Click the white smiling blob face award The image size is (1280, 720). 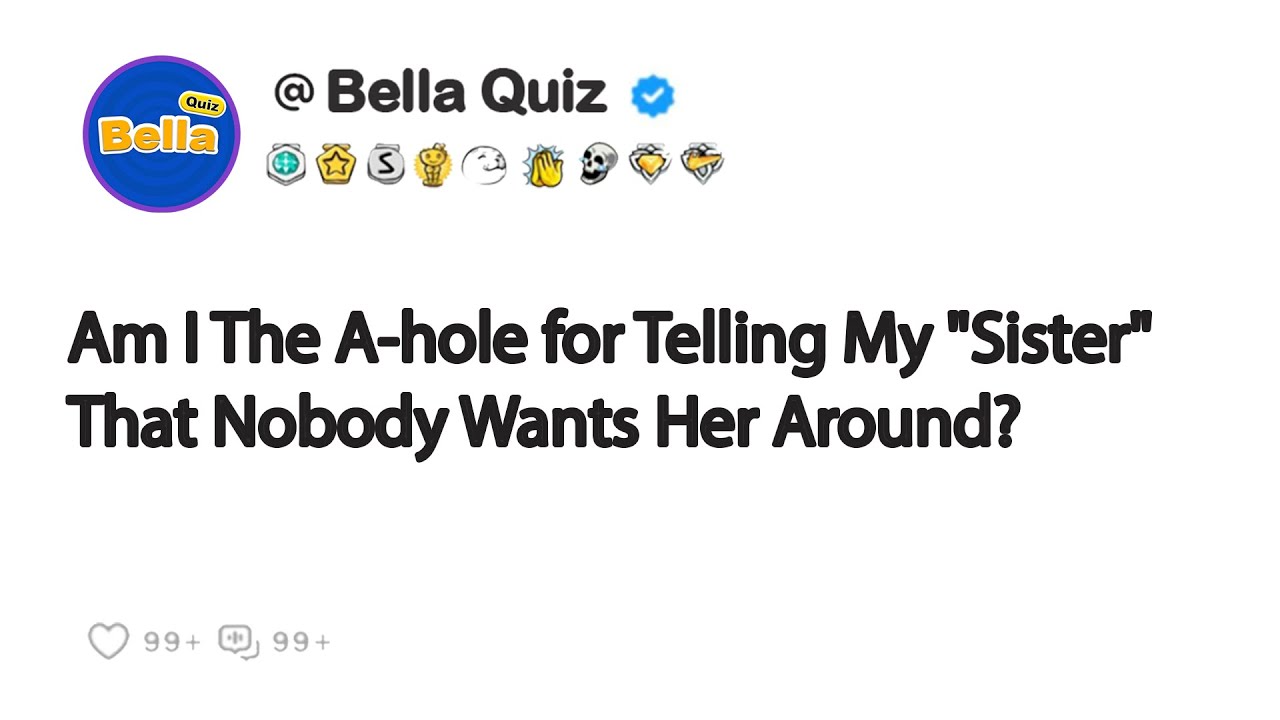[484, 164]
